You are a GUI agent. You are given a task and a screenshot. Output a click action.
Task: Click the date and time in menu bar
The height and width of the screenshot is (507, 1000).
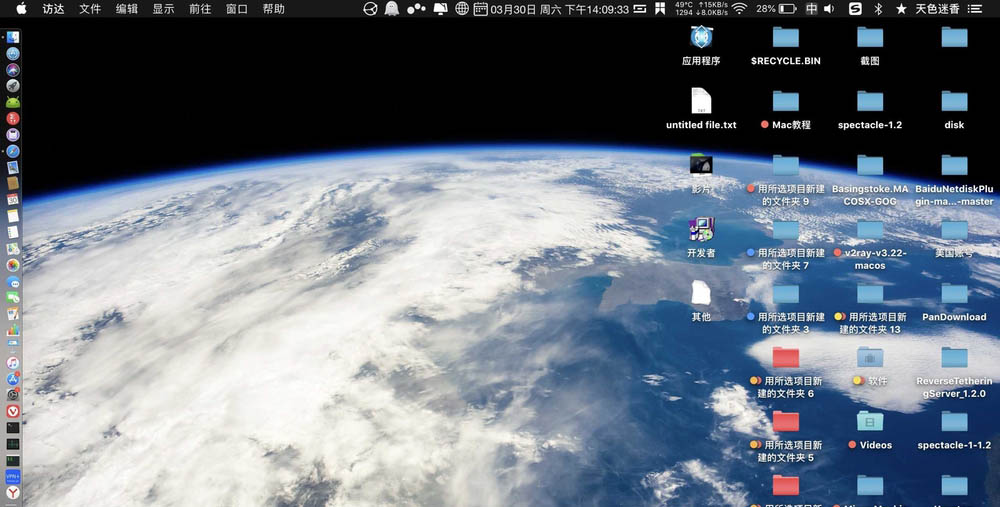tap(559, 10)
